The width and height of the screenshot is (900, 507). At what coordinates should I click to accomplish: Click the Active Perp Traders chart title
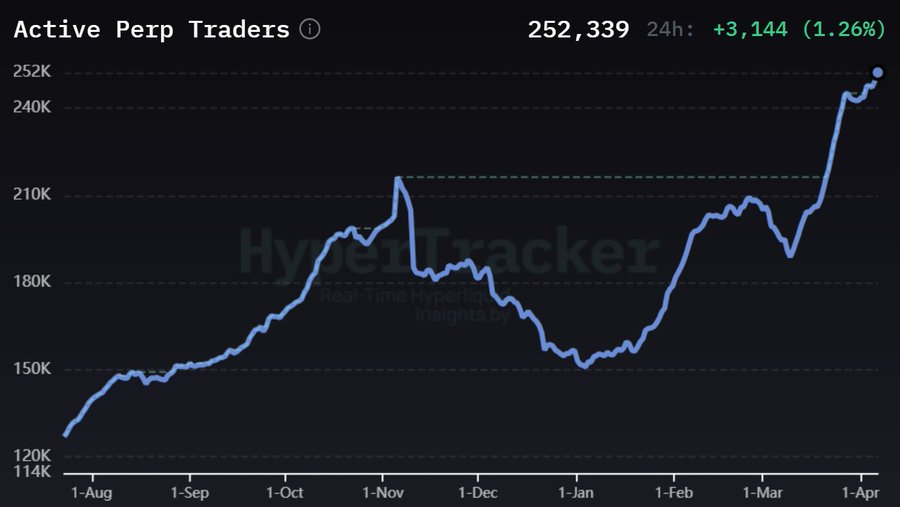(151, 30)
